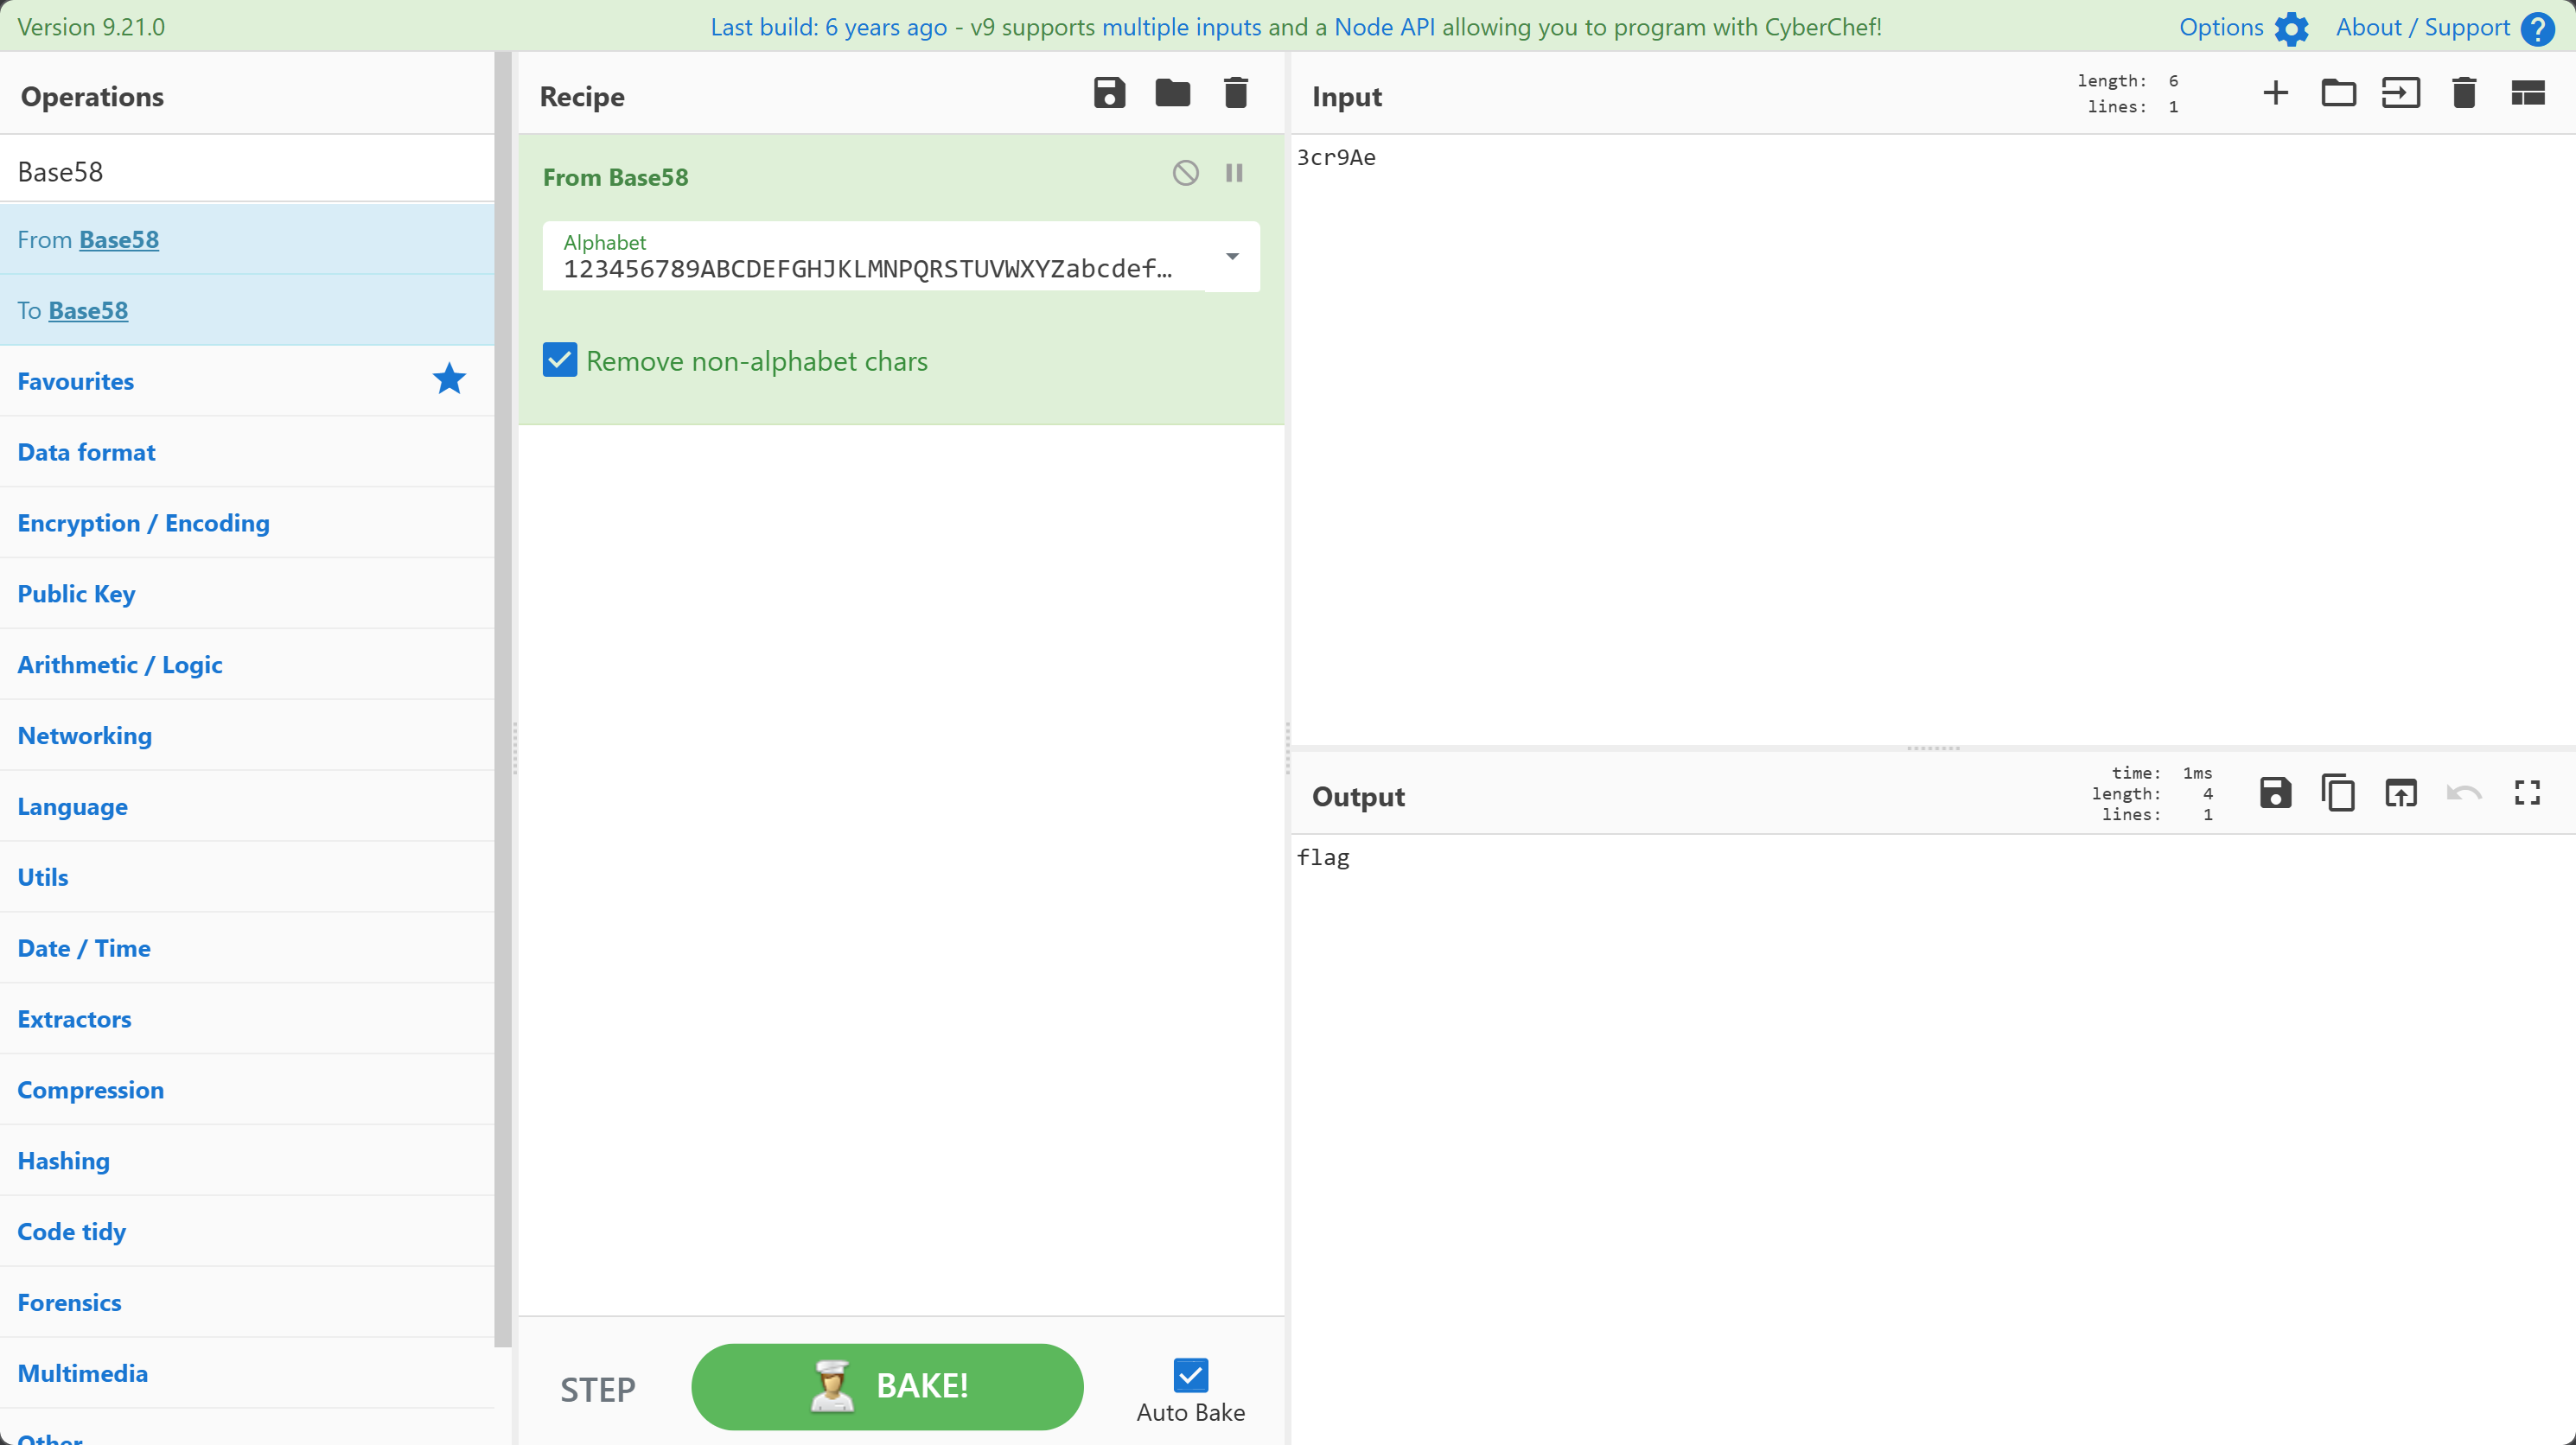Expand the Hashing category
Image resolution: width=2576 pixels, height=1445 pixels.
[x=63, y=1160]
